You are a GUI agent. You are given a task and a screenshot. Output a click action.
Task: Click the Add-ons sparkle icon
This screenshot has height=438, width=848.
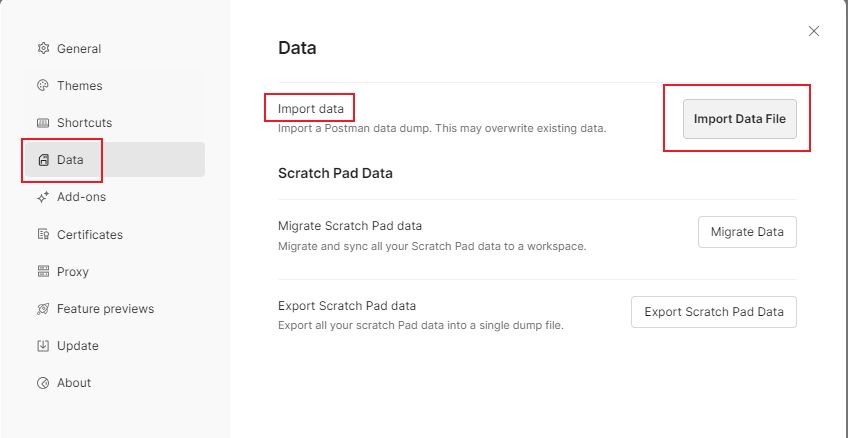click(43, 197)
